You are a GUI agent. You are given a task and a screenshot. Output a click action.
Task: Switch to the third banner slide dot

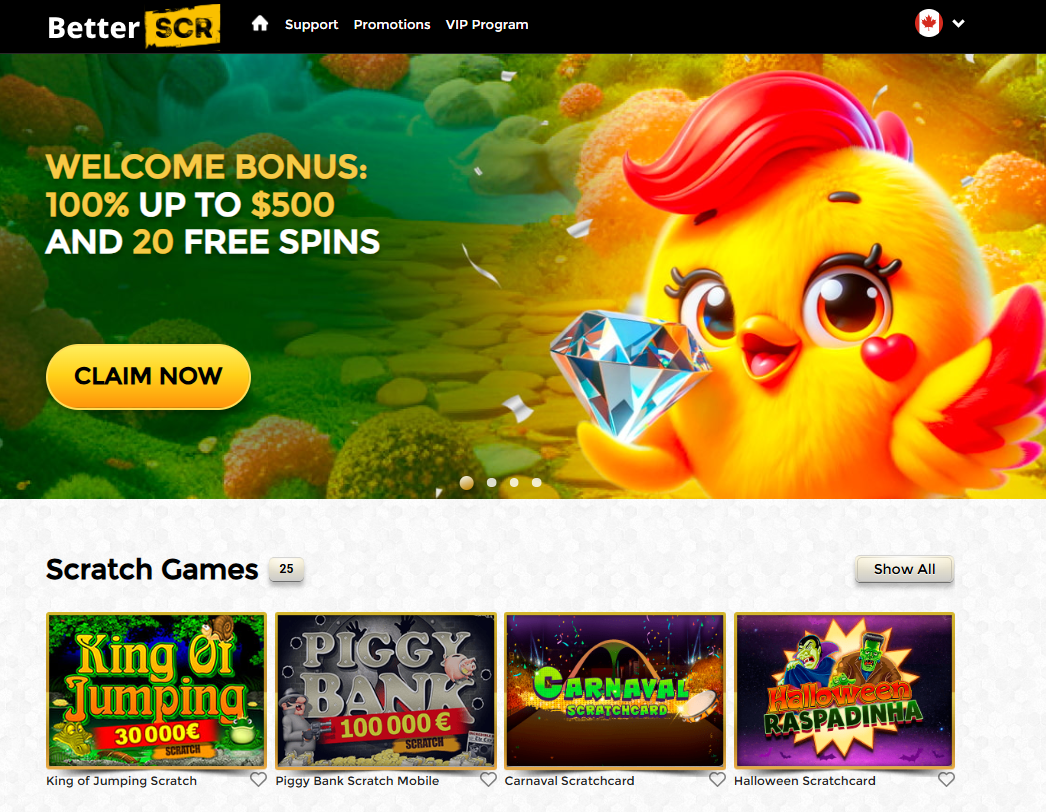click(514, 482)
